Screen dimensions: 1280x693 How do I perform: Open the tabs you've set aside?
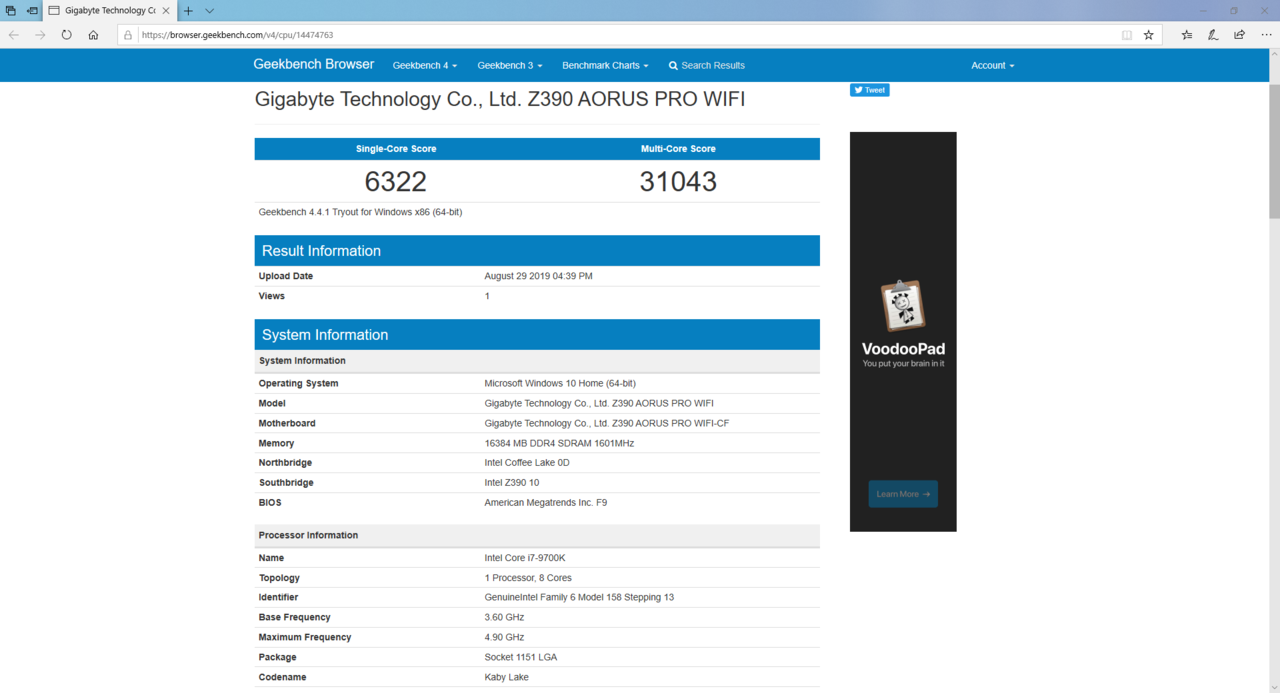point(11,10)
